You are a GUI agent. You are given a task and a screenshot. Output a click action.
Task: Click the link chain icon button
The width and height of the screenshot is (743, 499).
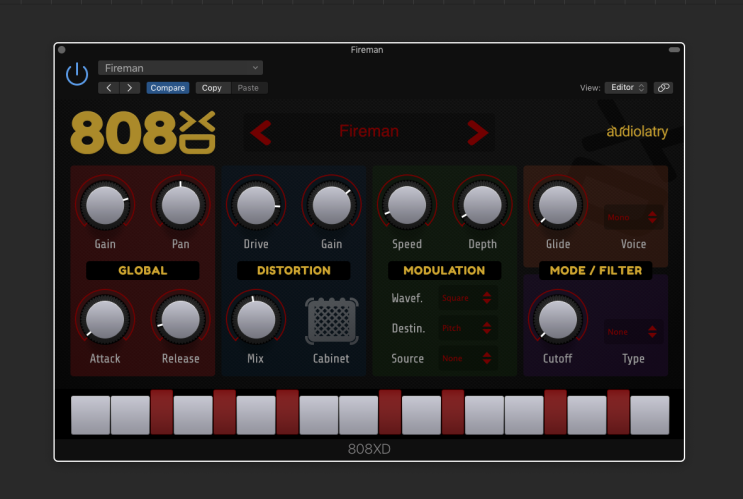[663, 87]
